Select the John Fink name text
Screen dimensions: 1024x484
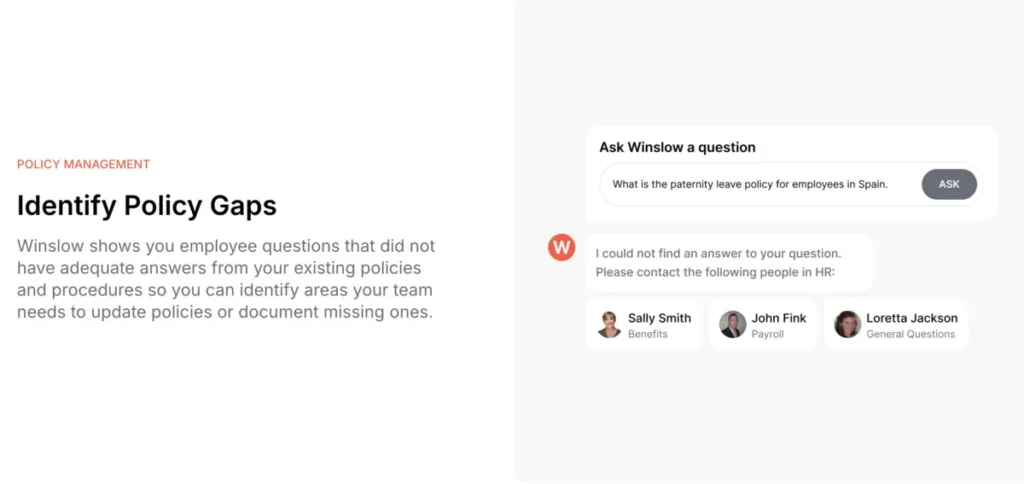point(779,318)
